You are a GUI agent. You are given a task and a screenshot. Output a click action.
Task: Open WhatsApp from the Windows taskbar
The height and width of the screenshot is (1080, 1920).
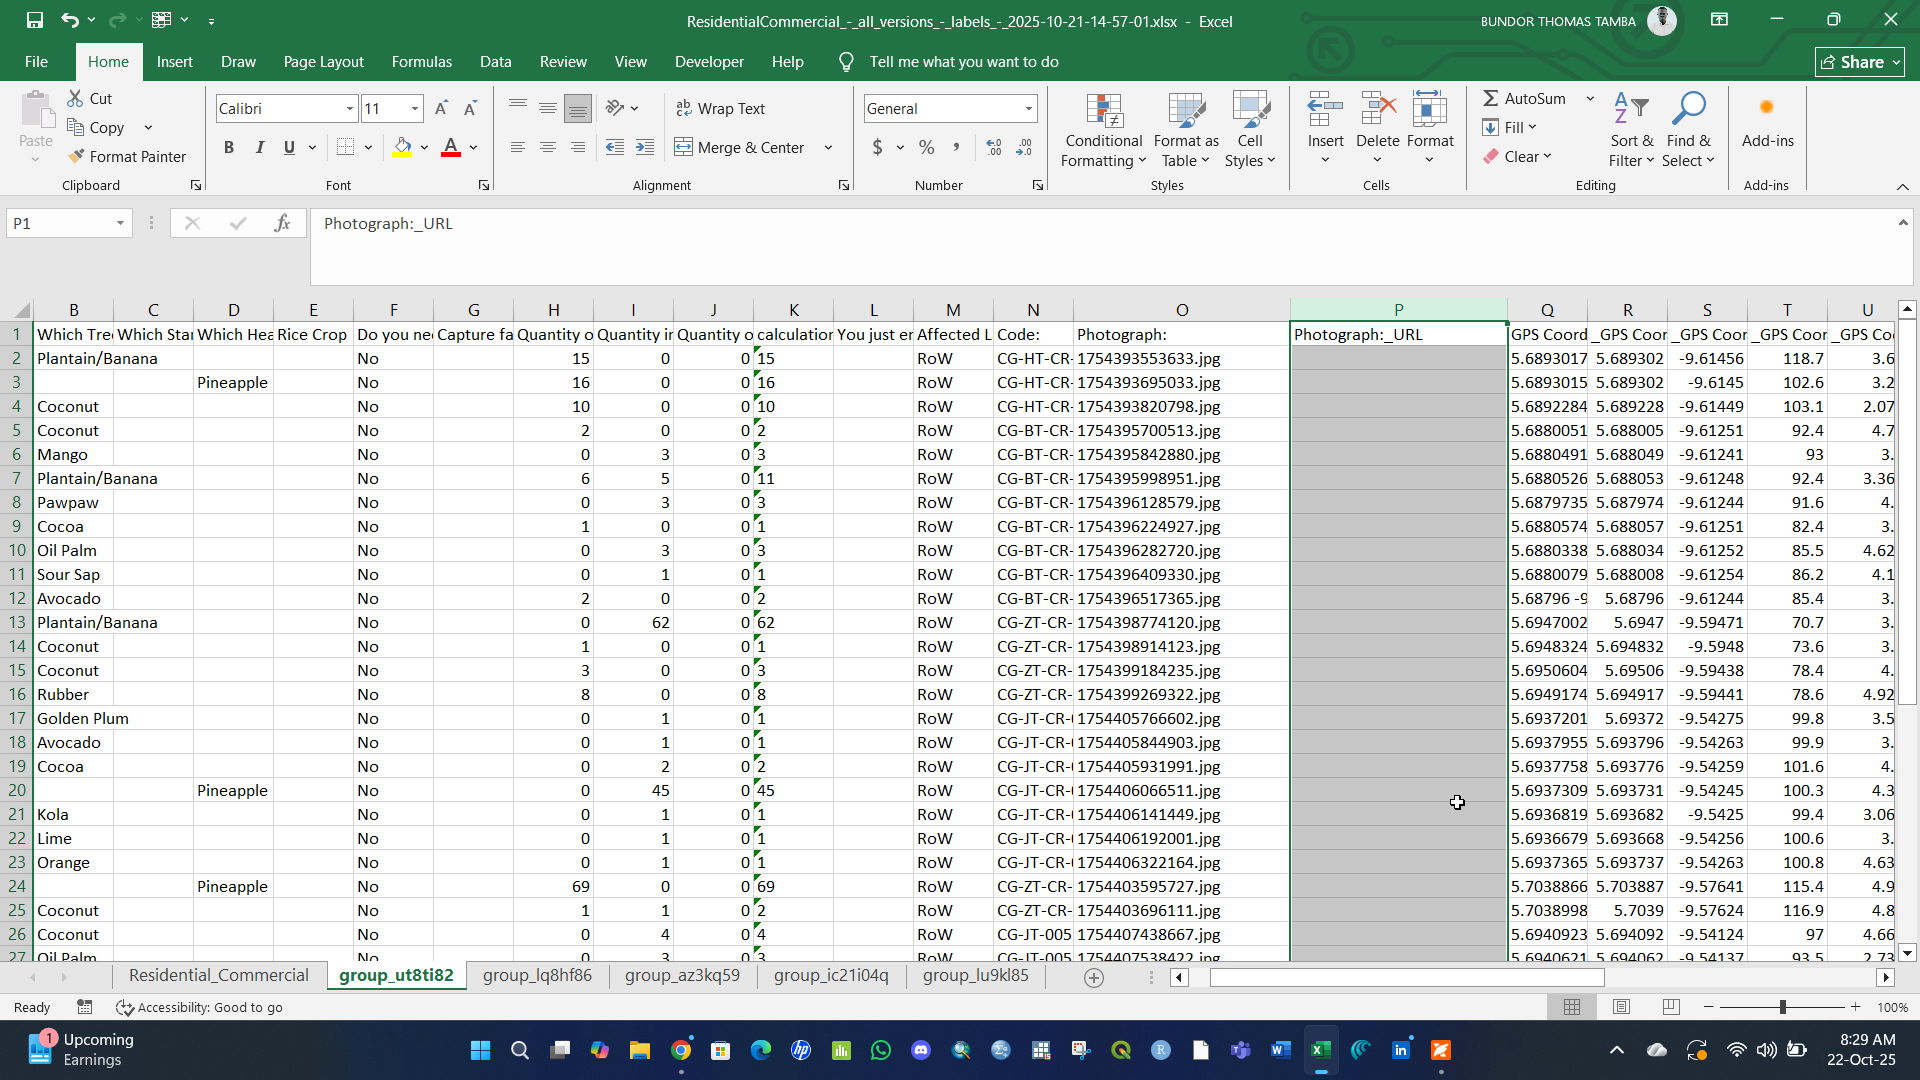(881, 1050)
